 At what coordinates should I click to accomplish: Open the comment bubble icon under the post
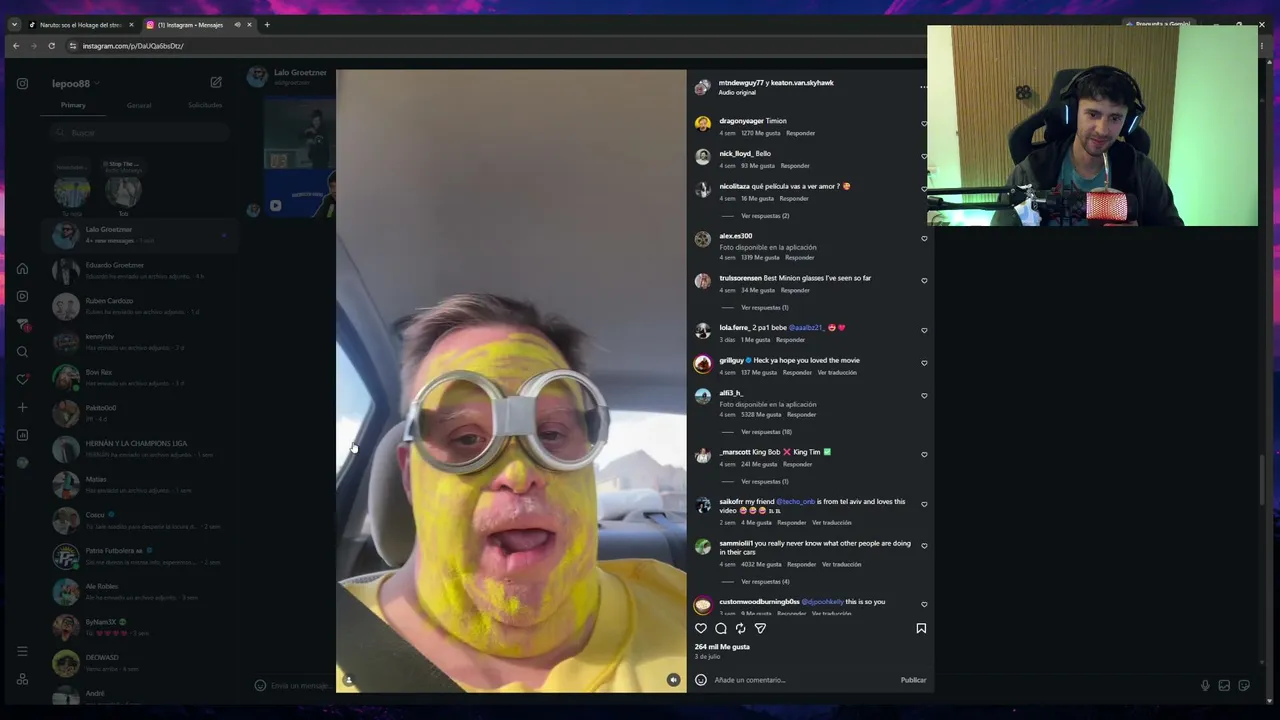(721, 628)
